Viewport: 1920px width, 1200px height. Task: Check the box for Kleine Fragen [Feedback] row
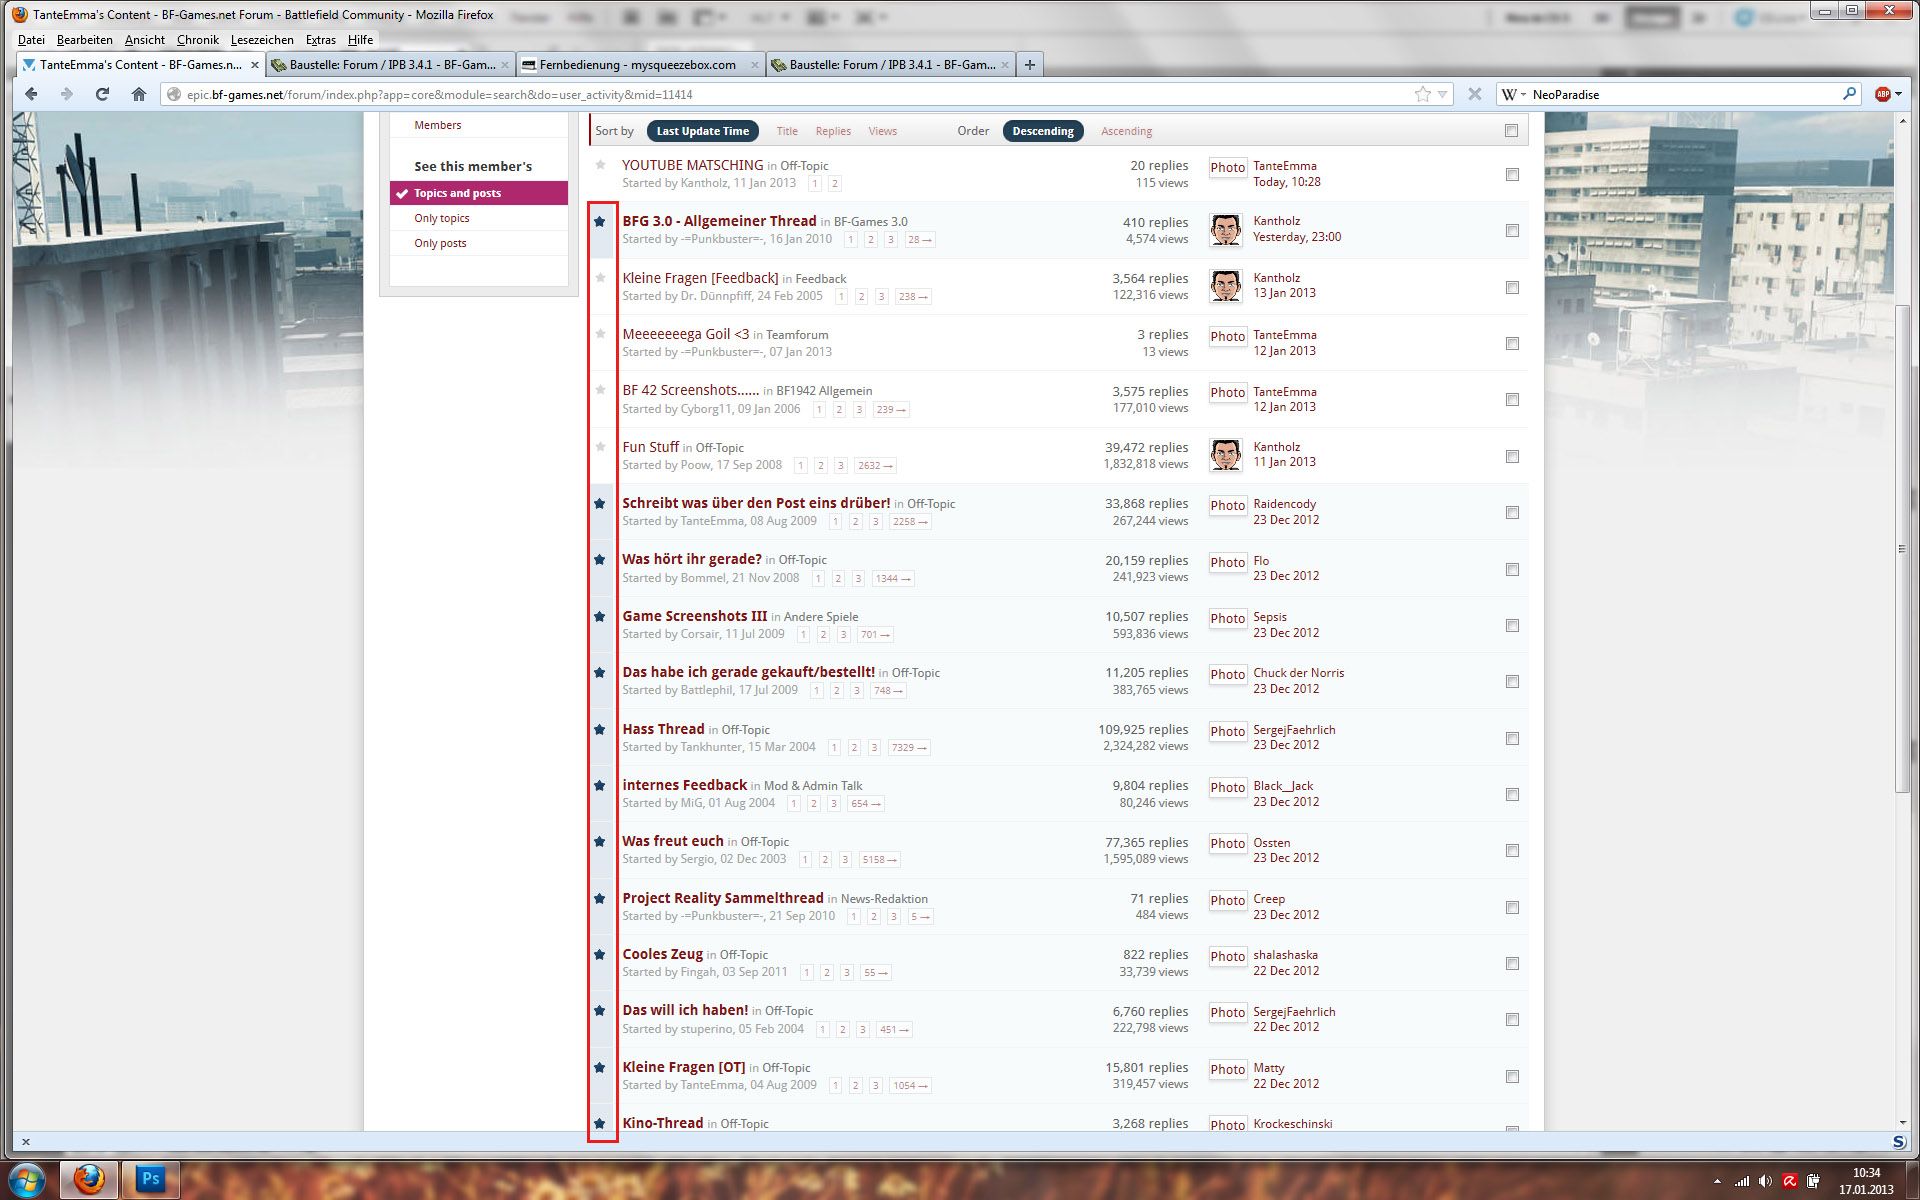coord(1512,287)
